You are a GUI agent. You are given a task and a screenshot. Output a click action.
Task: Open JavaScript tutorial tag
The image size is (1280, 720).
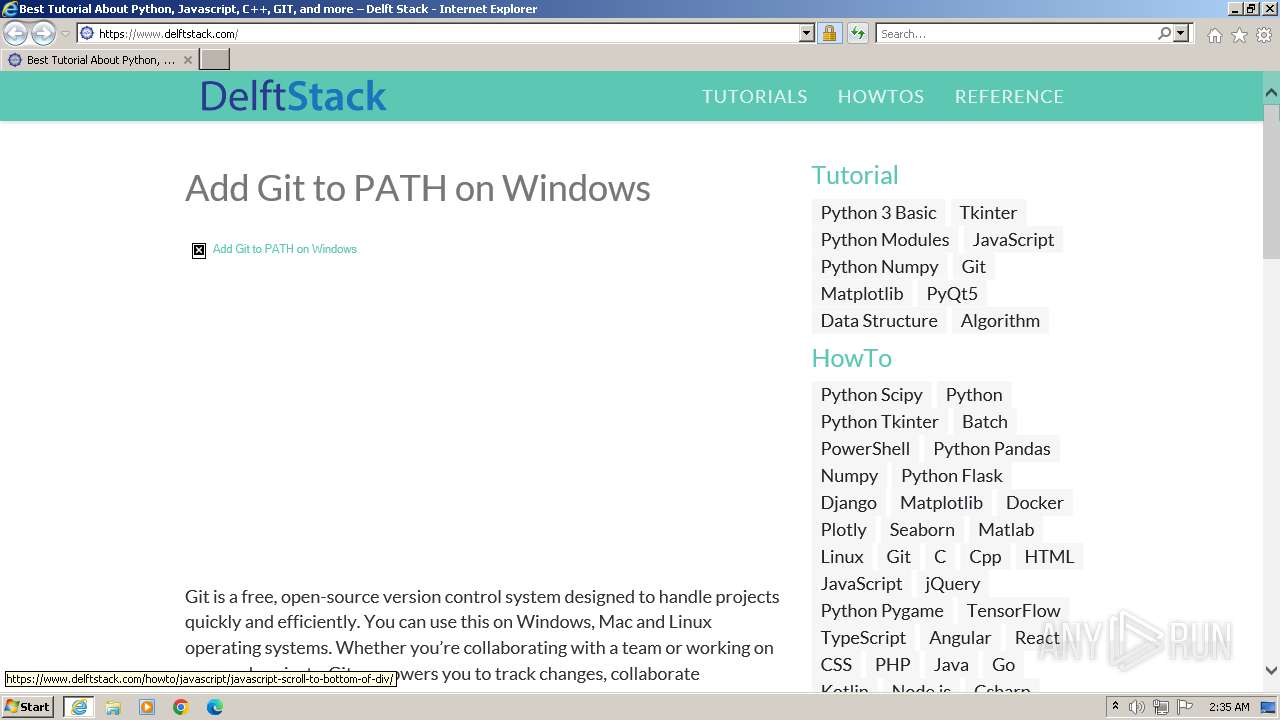coord(1013,239)
